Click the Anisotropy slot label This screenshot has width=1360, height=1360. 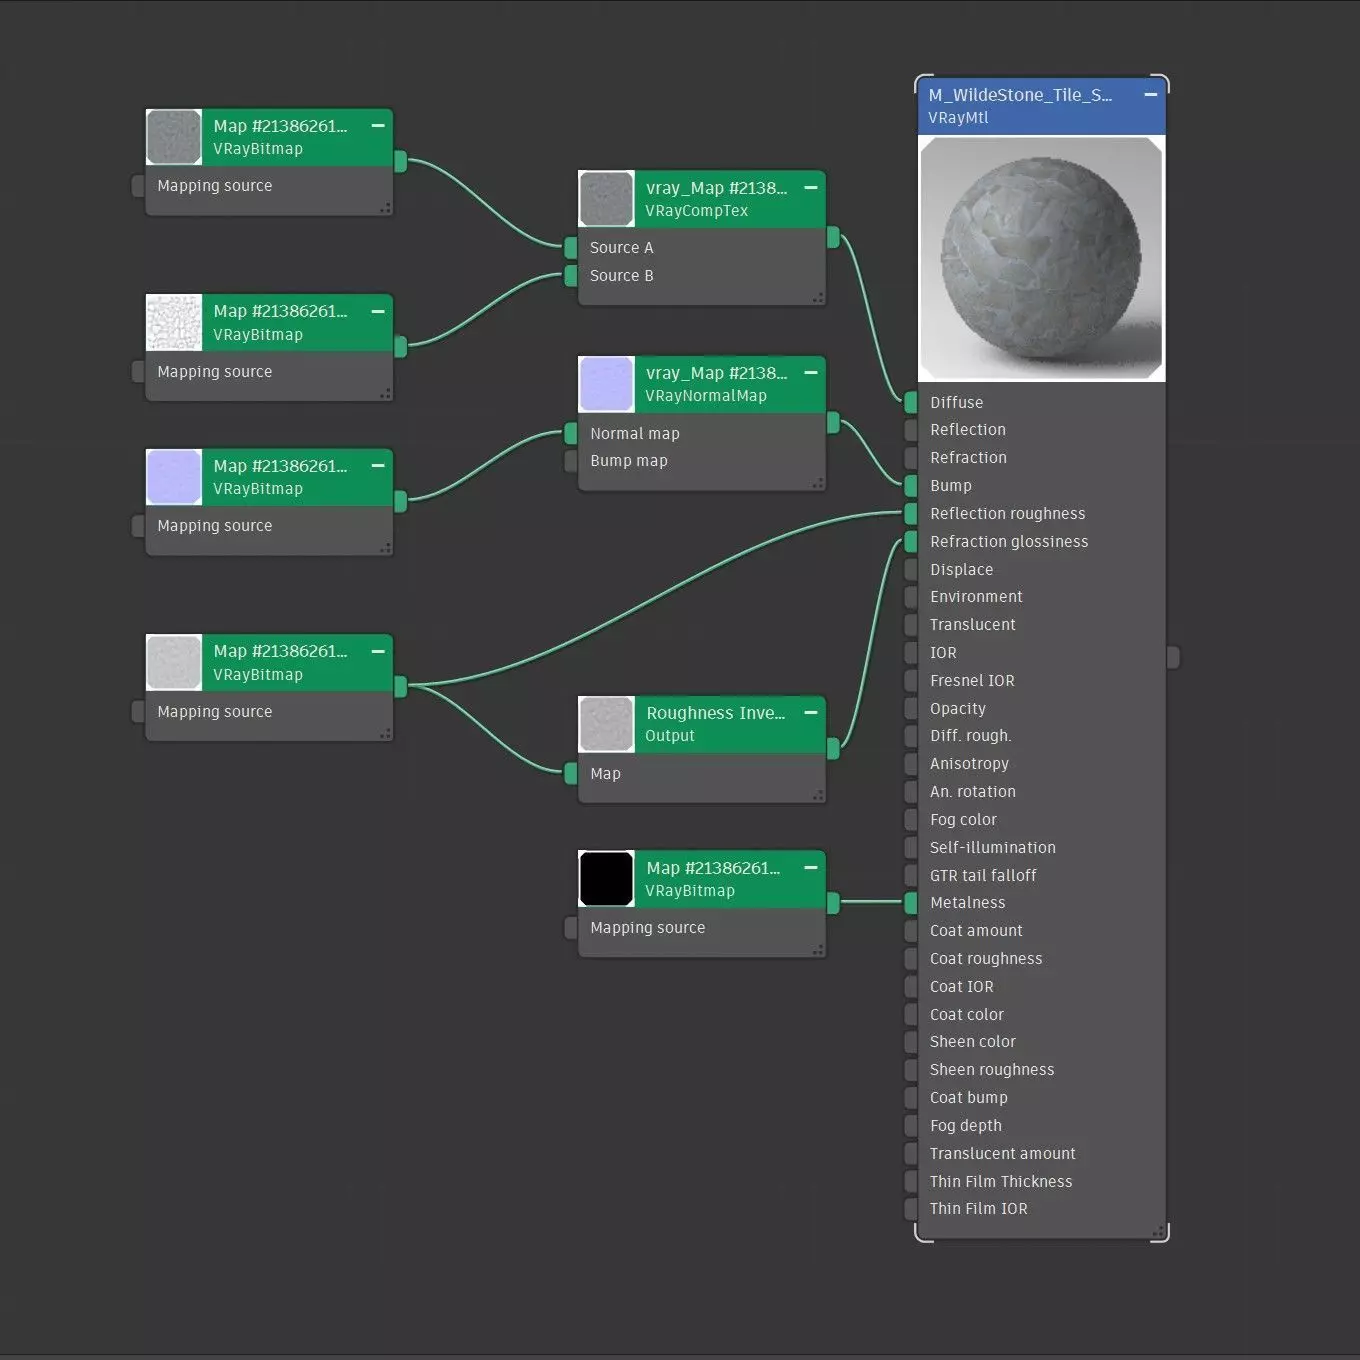tap(969, 764)
